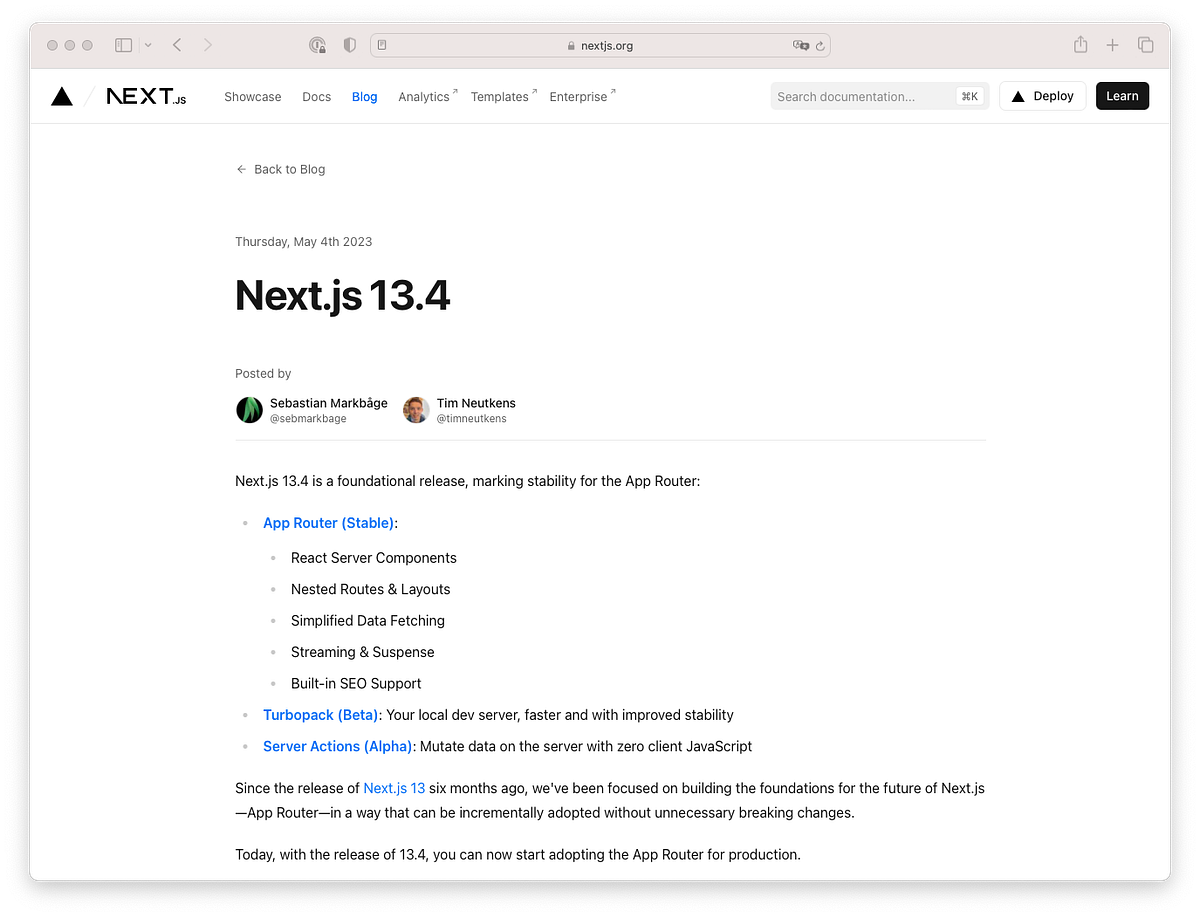
Task: Click the Vercel triangle logo
Action: (x=61, y=95)
